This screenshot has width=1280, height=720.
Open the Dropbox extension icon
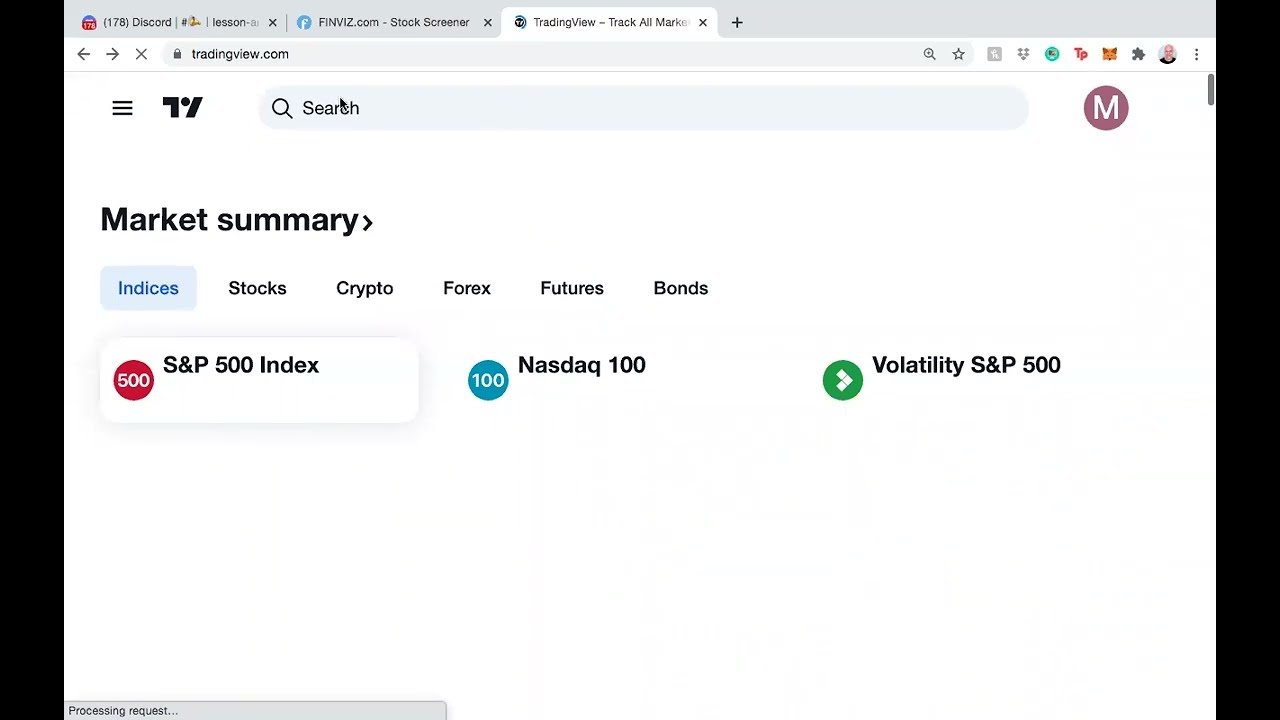tap(1023, 54)
